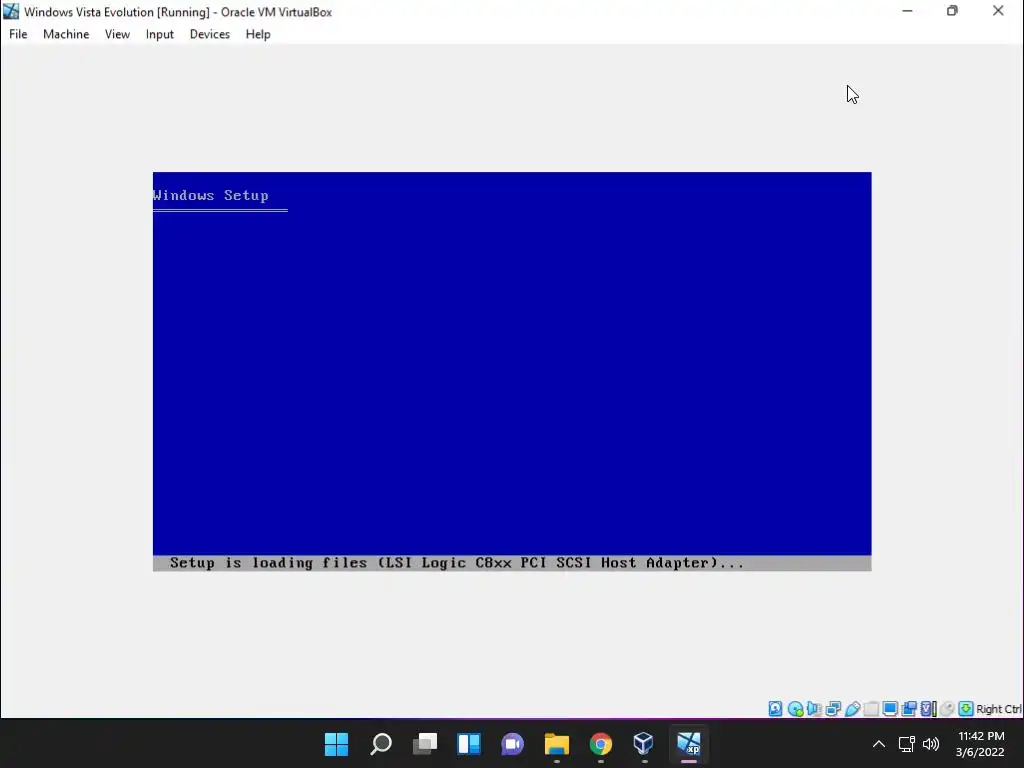Close the VirtualBox VM window
This screenshot has height=768, width=1024.
(998, 11)
